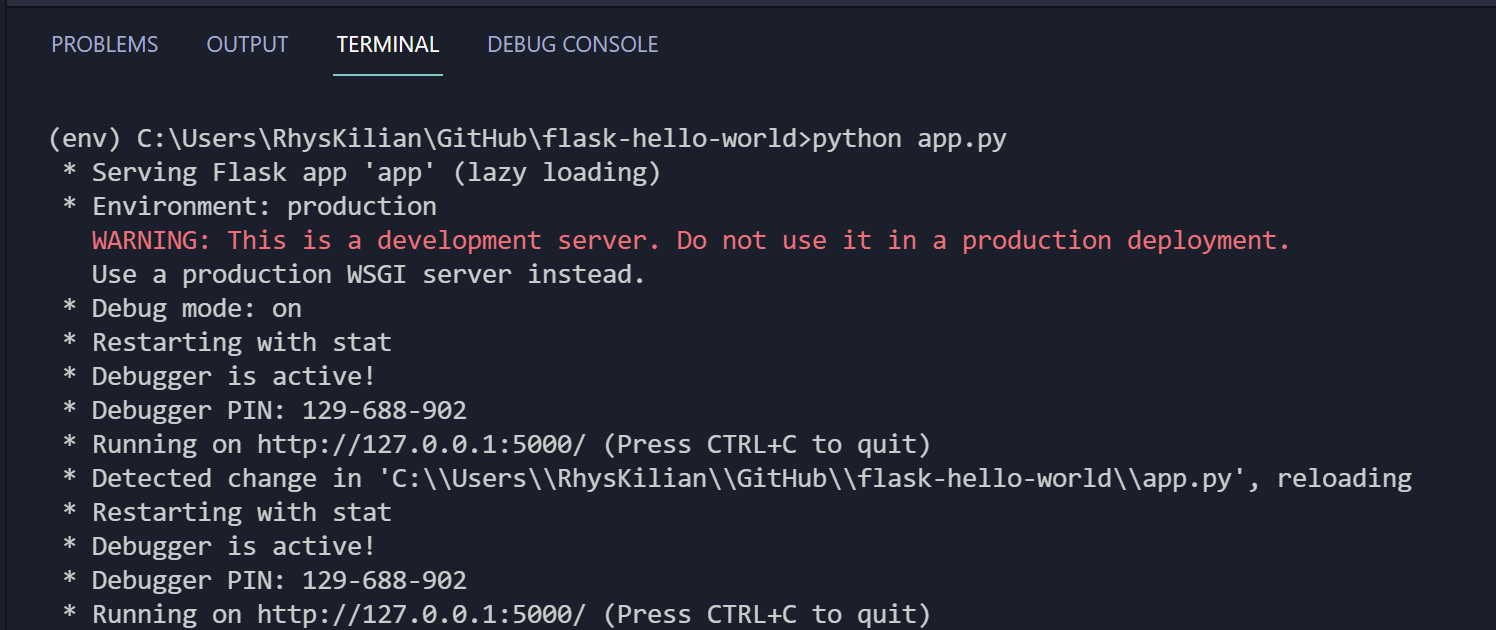
Task: Open the bottom-most http://127.0.0.1:5000/ link
Action: (429, 614)
